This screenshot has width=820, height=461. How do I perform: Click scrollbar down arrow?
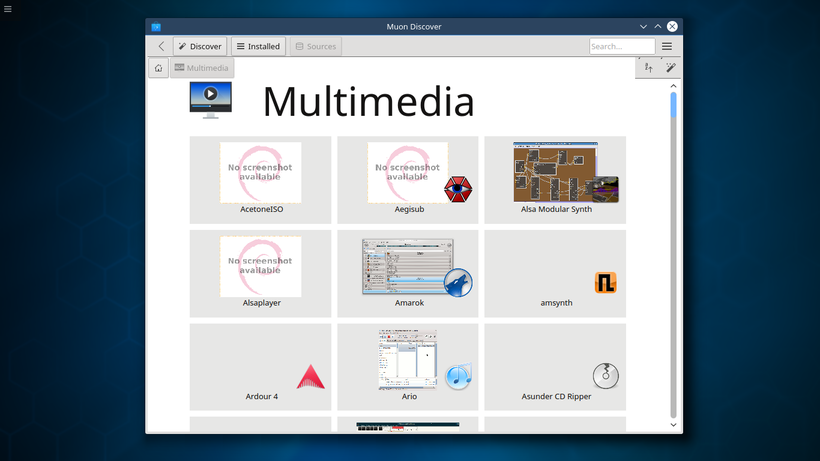673,425
